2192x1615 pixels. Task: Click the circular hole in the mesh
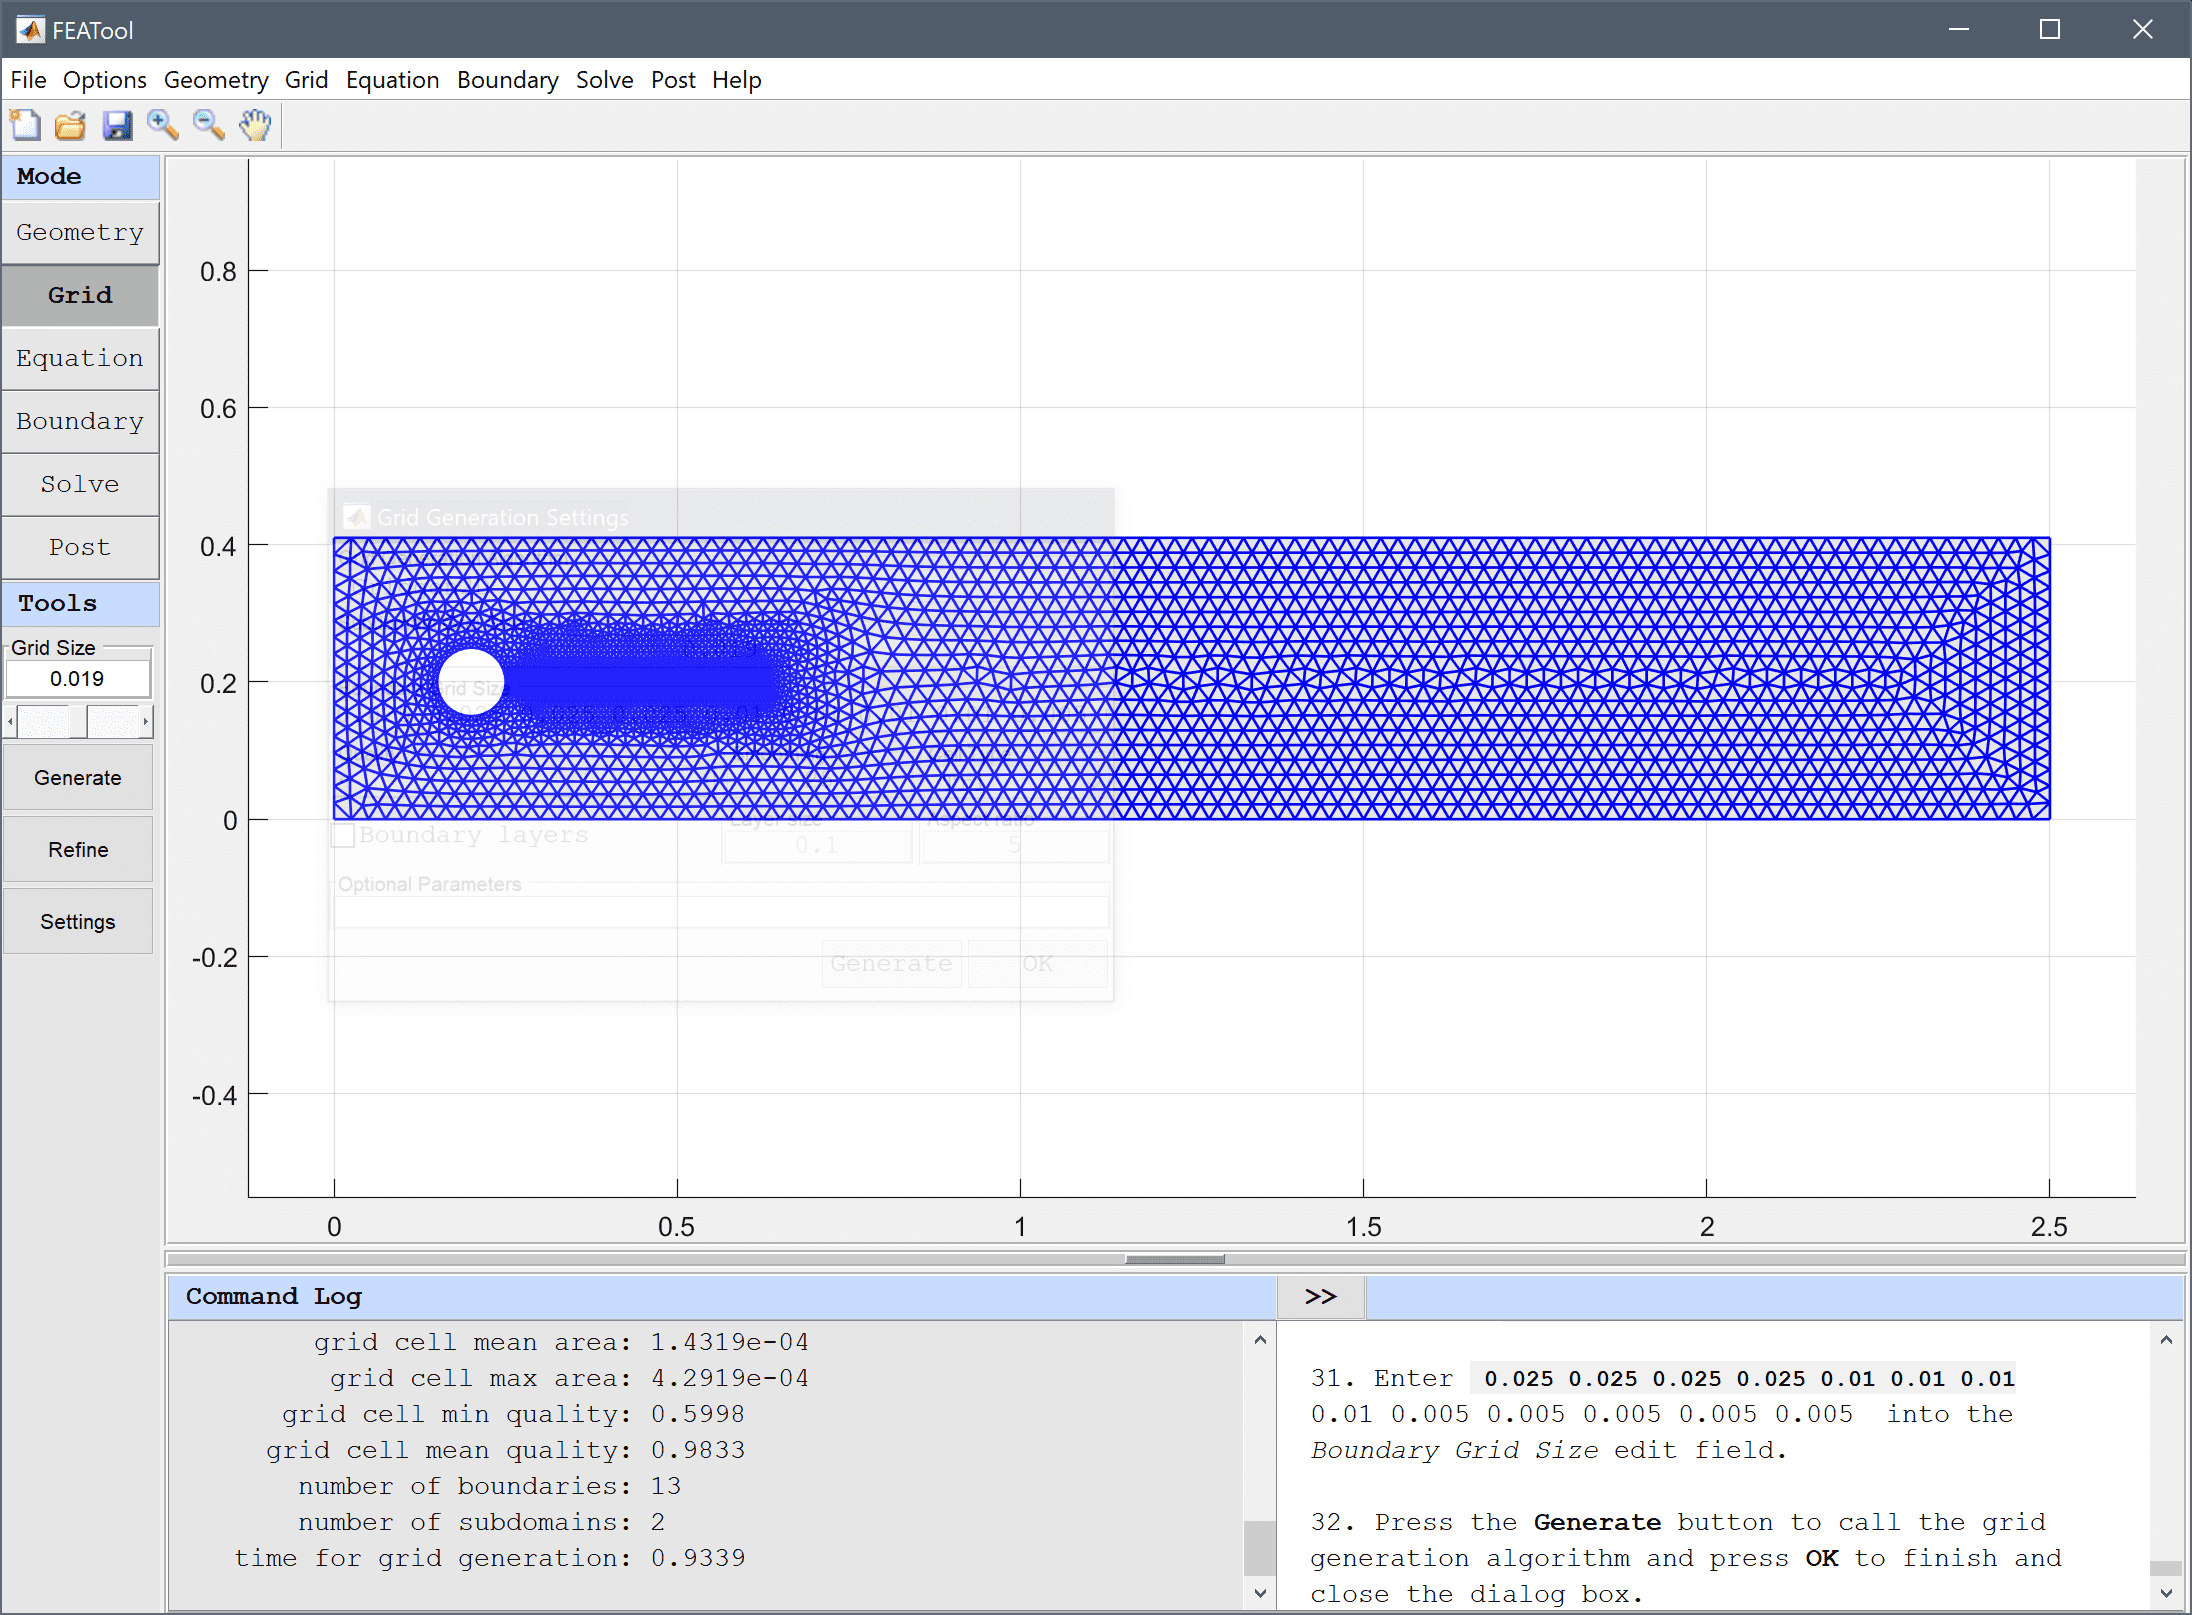coord(471,682)
